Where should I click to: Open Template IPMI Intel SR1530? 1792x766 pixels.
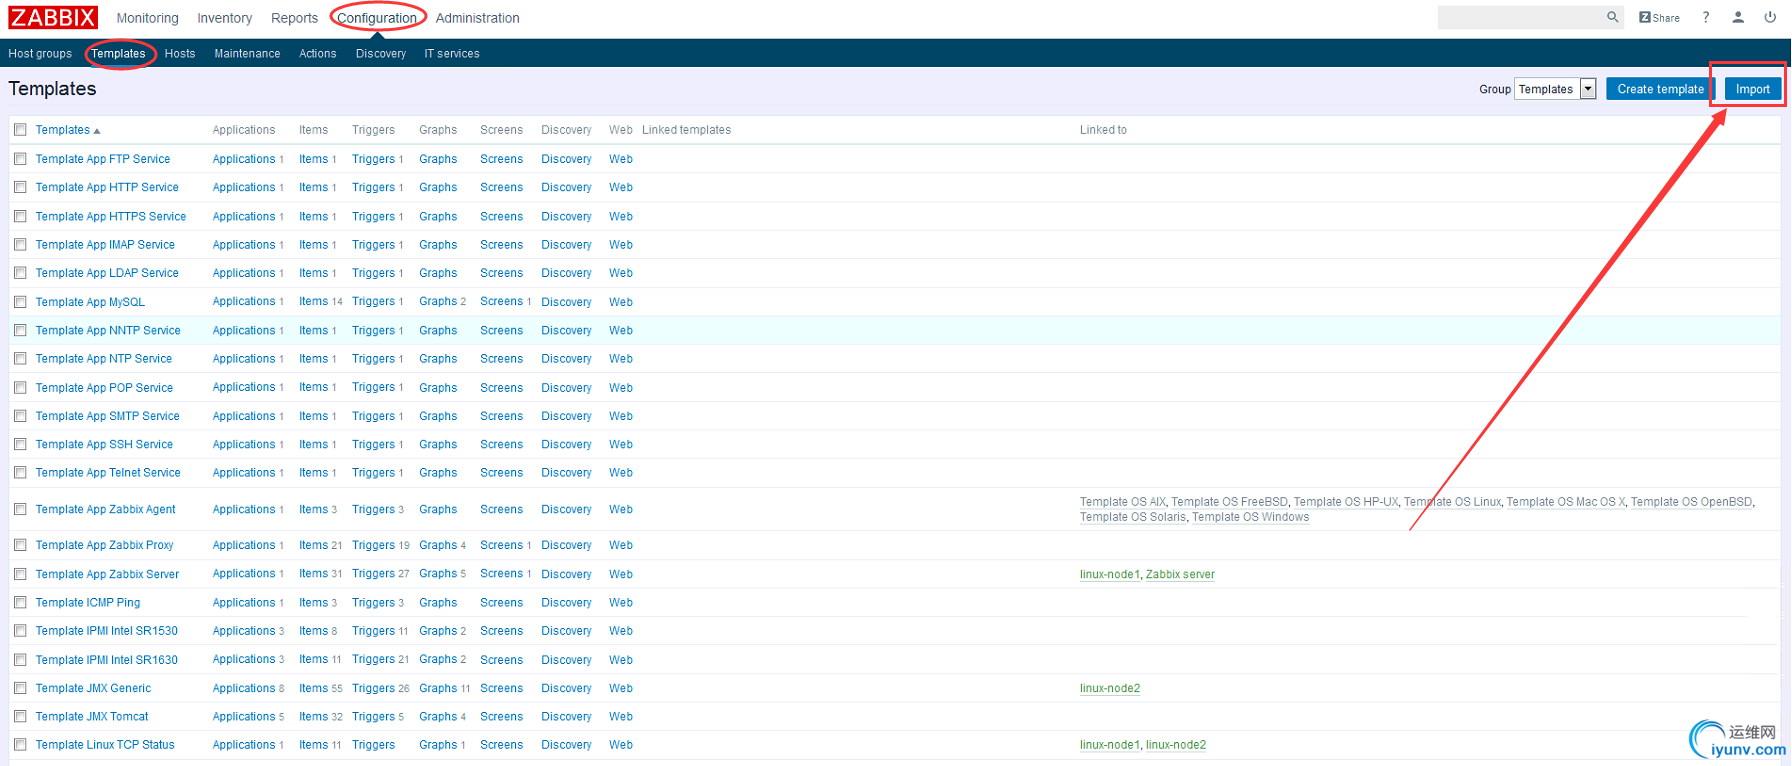(x=107, y=631)
